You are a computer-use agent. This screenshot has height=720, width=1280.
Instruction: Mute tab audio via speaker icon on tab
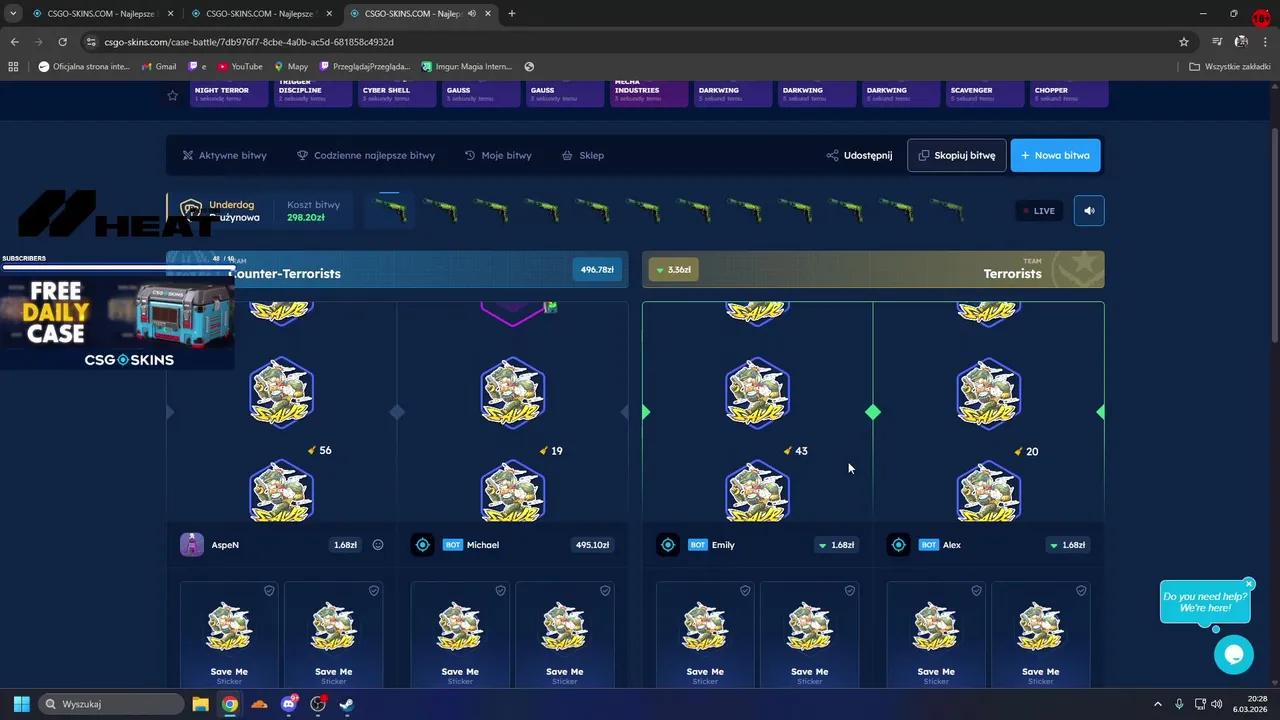[x=472, y=14]
